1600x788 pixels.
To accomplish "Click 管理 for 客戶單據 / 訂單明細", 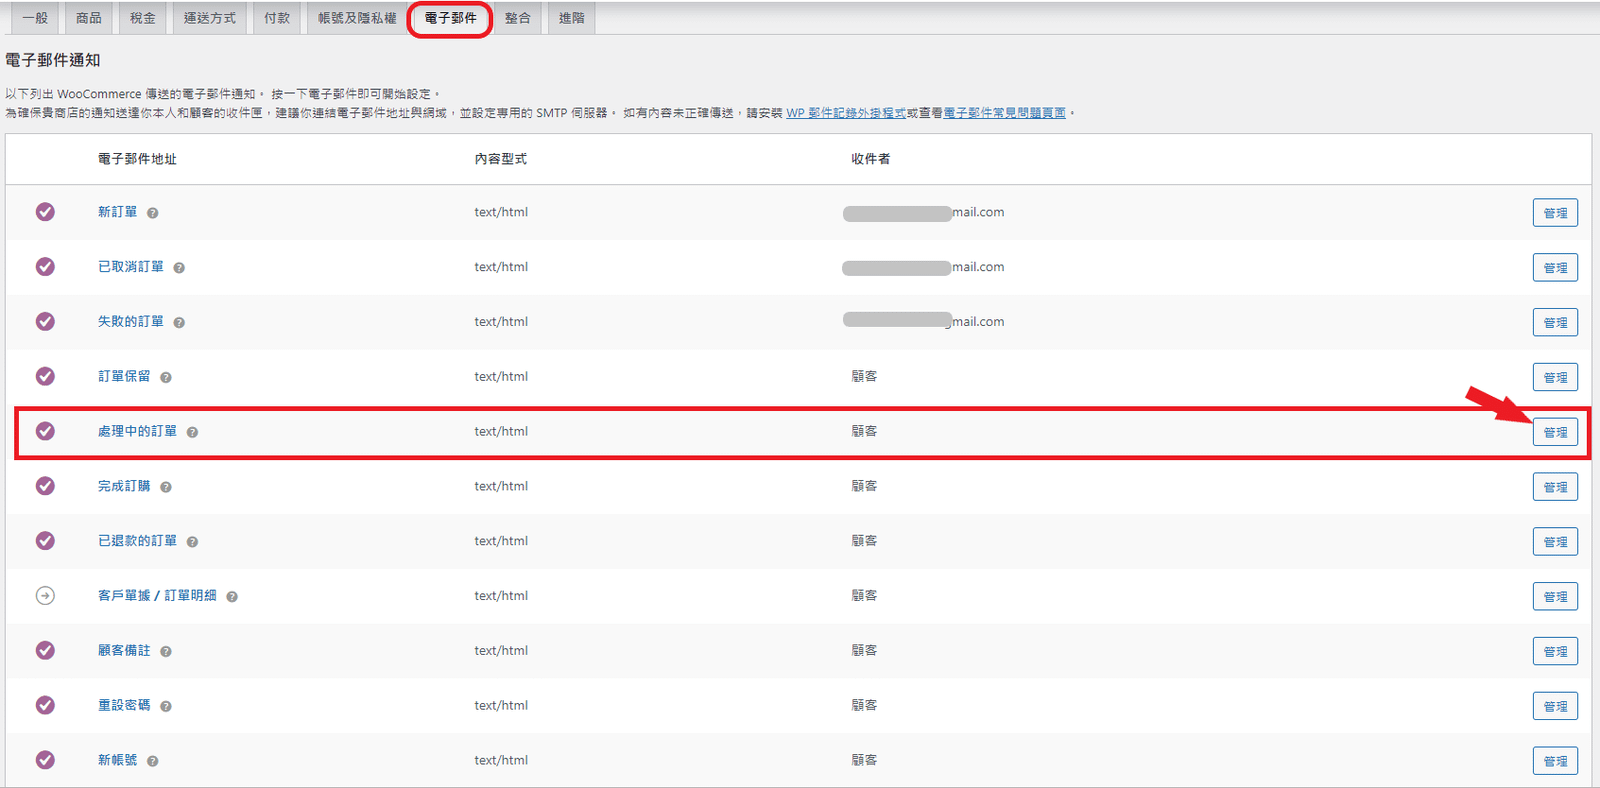I will [x=1555, y=597].
